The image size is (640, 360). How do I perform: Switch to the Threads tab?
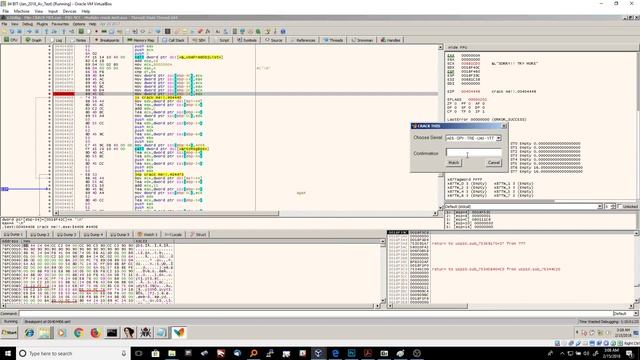(x=333, y=40)
